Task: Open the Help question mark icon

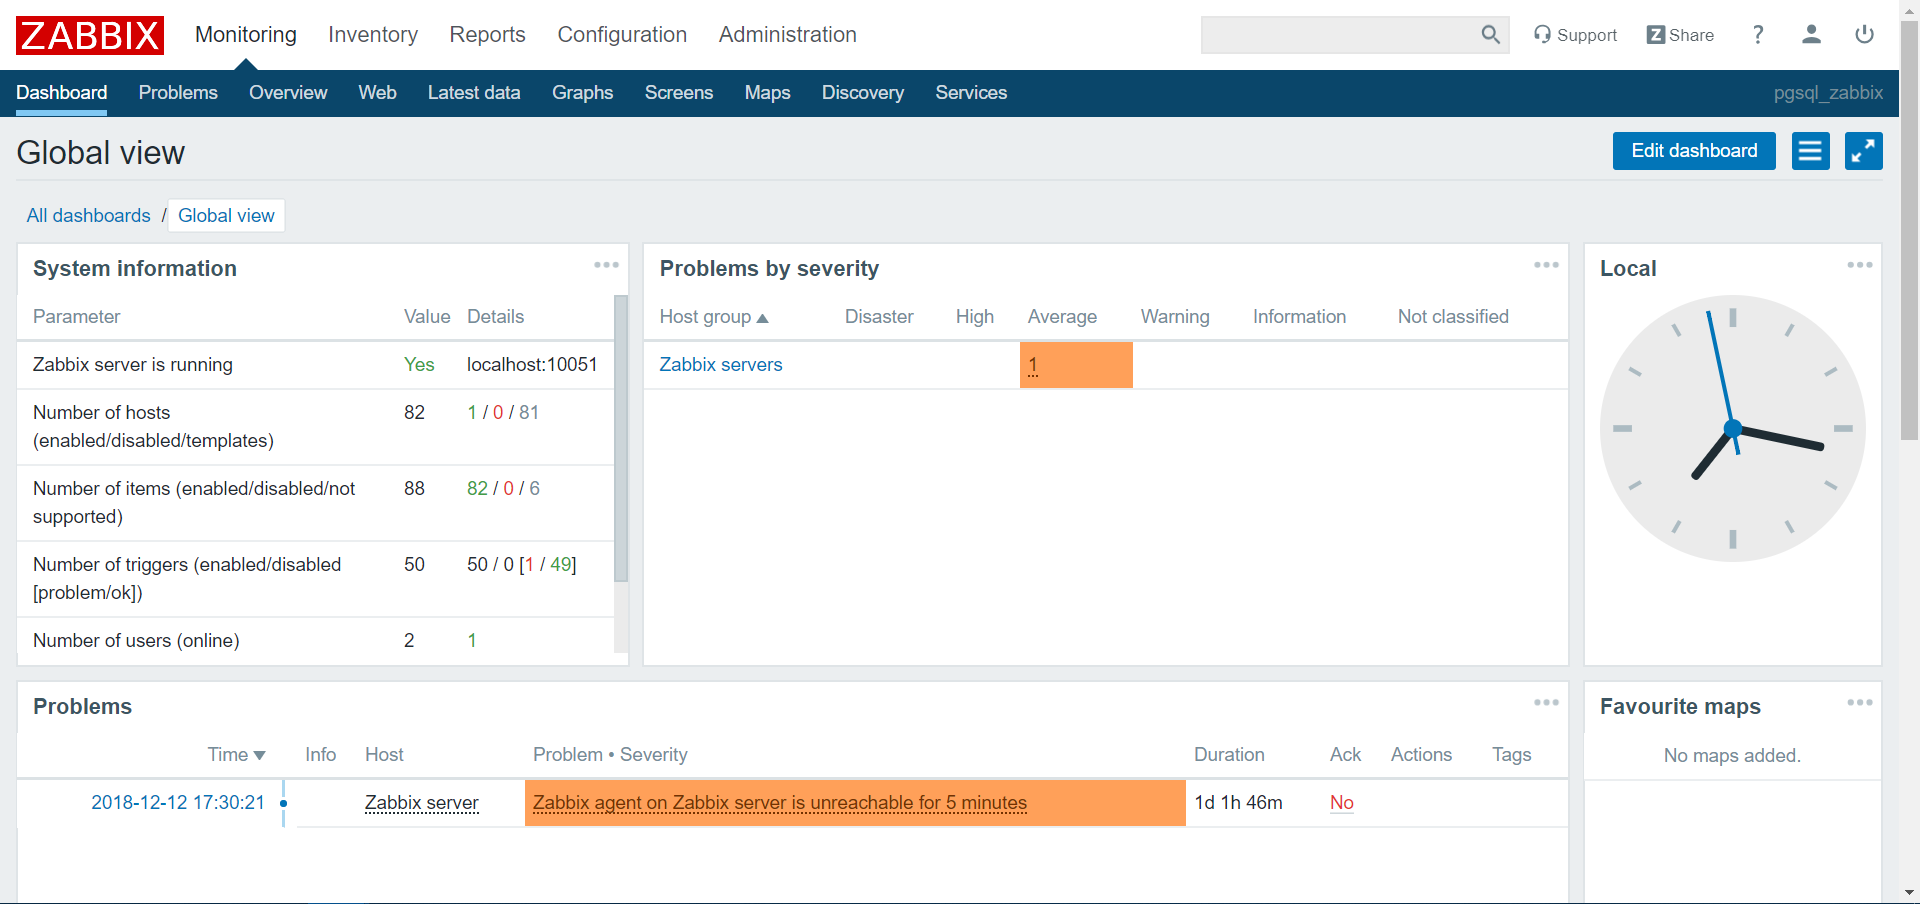Action: (1758, 35)
